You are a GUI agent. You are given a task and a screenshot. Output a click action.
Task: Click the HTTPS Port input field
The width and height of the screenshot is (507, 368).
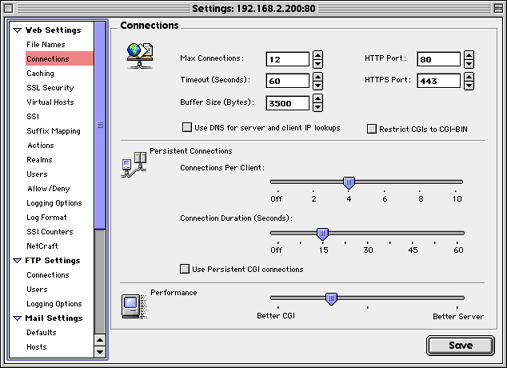pos(439,81)
